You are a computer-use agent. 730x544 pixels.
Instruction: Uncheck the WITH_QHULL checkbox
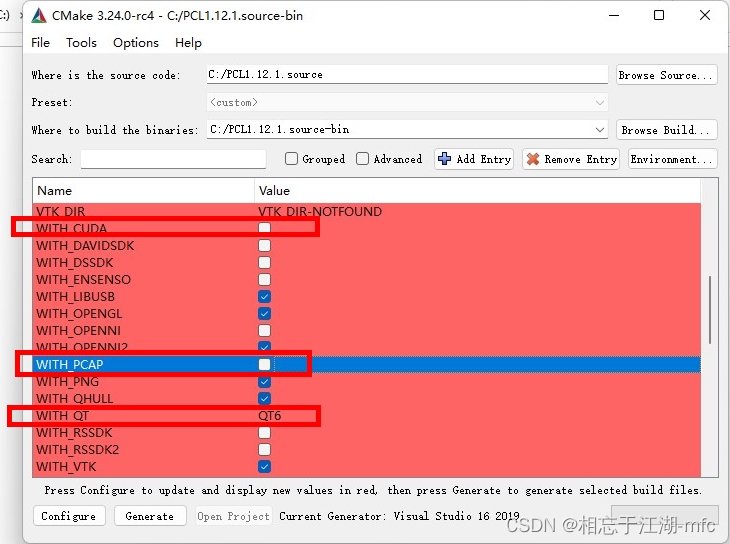coord(264,399)
